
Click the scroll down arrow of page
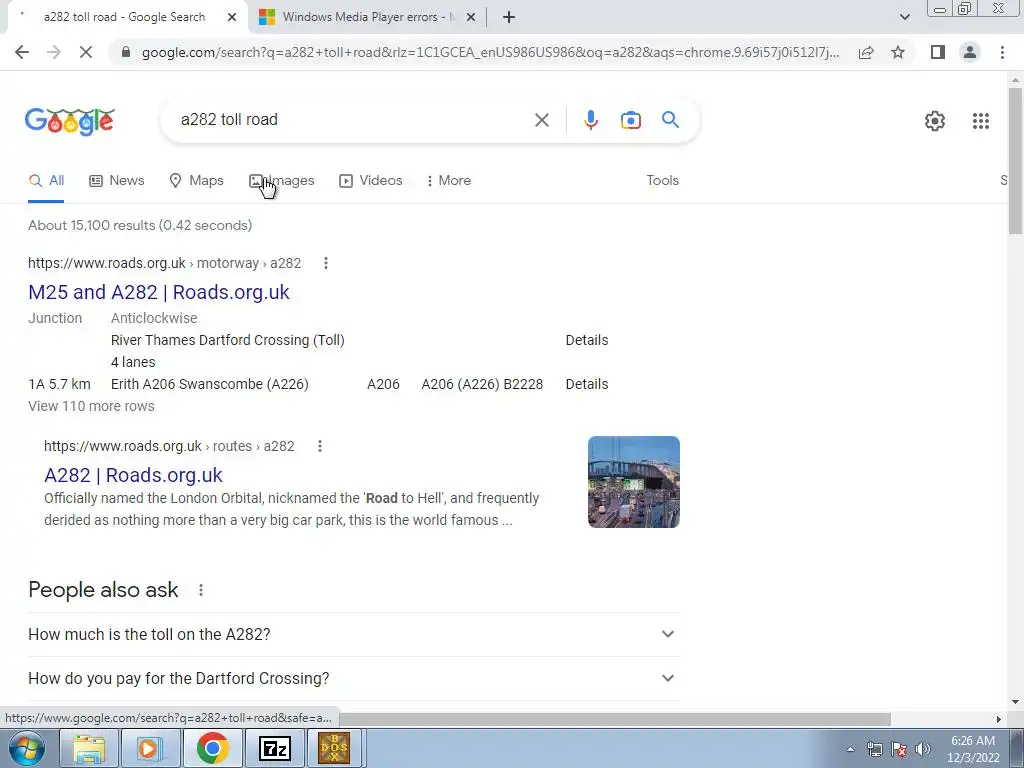(1015, 702)
